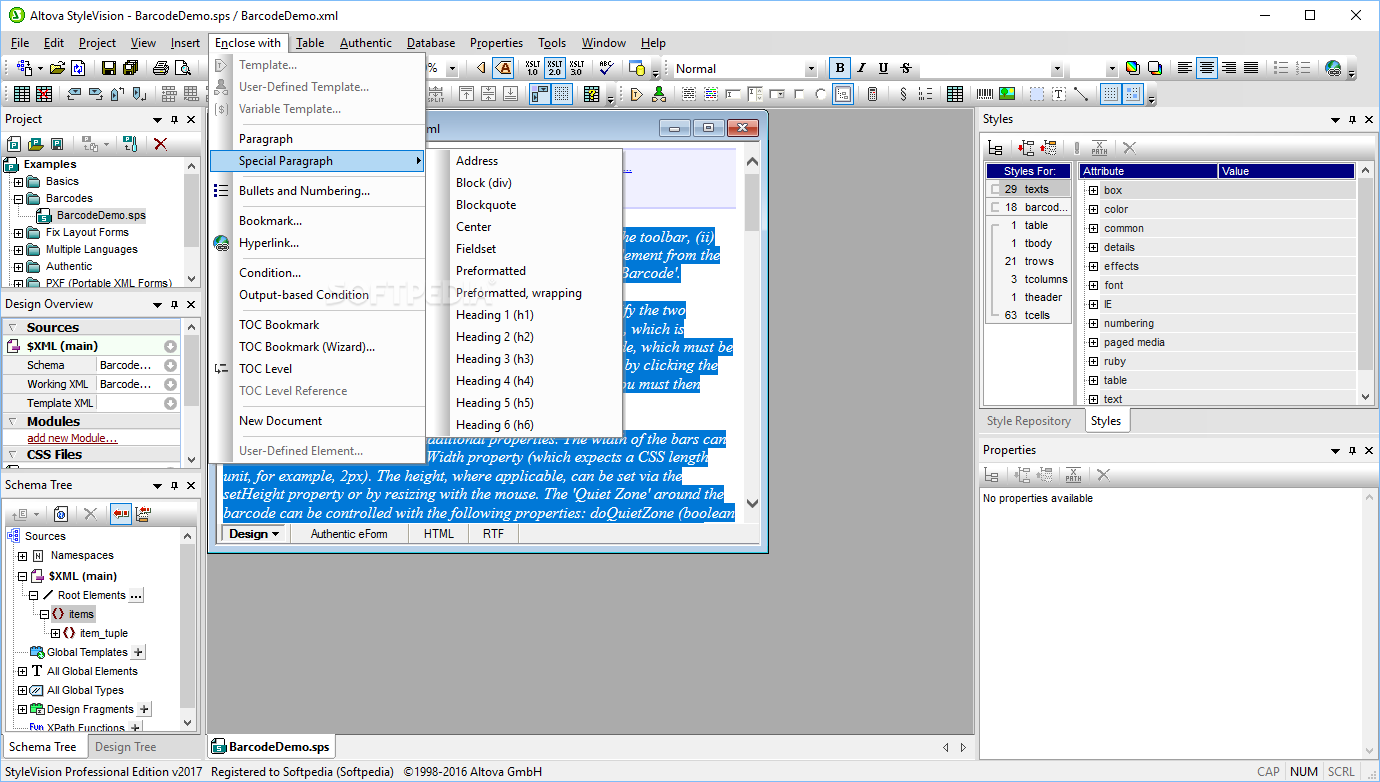Click the calculator Auto-Calculation icon
Viewport: 1380px width, 782px height.
coord(872,94)
